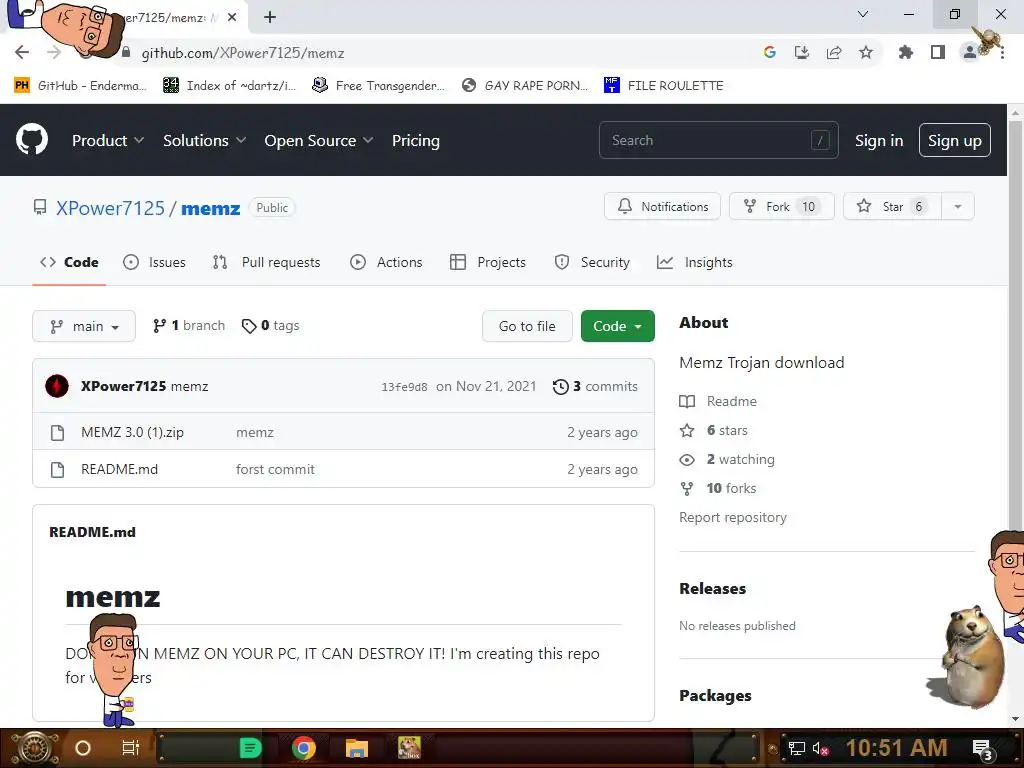Open the Chrome extensions puzzle icon

pyautogui.click(x=905, y=52)
